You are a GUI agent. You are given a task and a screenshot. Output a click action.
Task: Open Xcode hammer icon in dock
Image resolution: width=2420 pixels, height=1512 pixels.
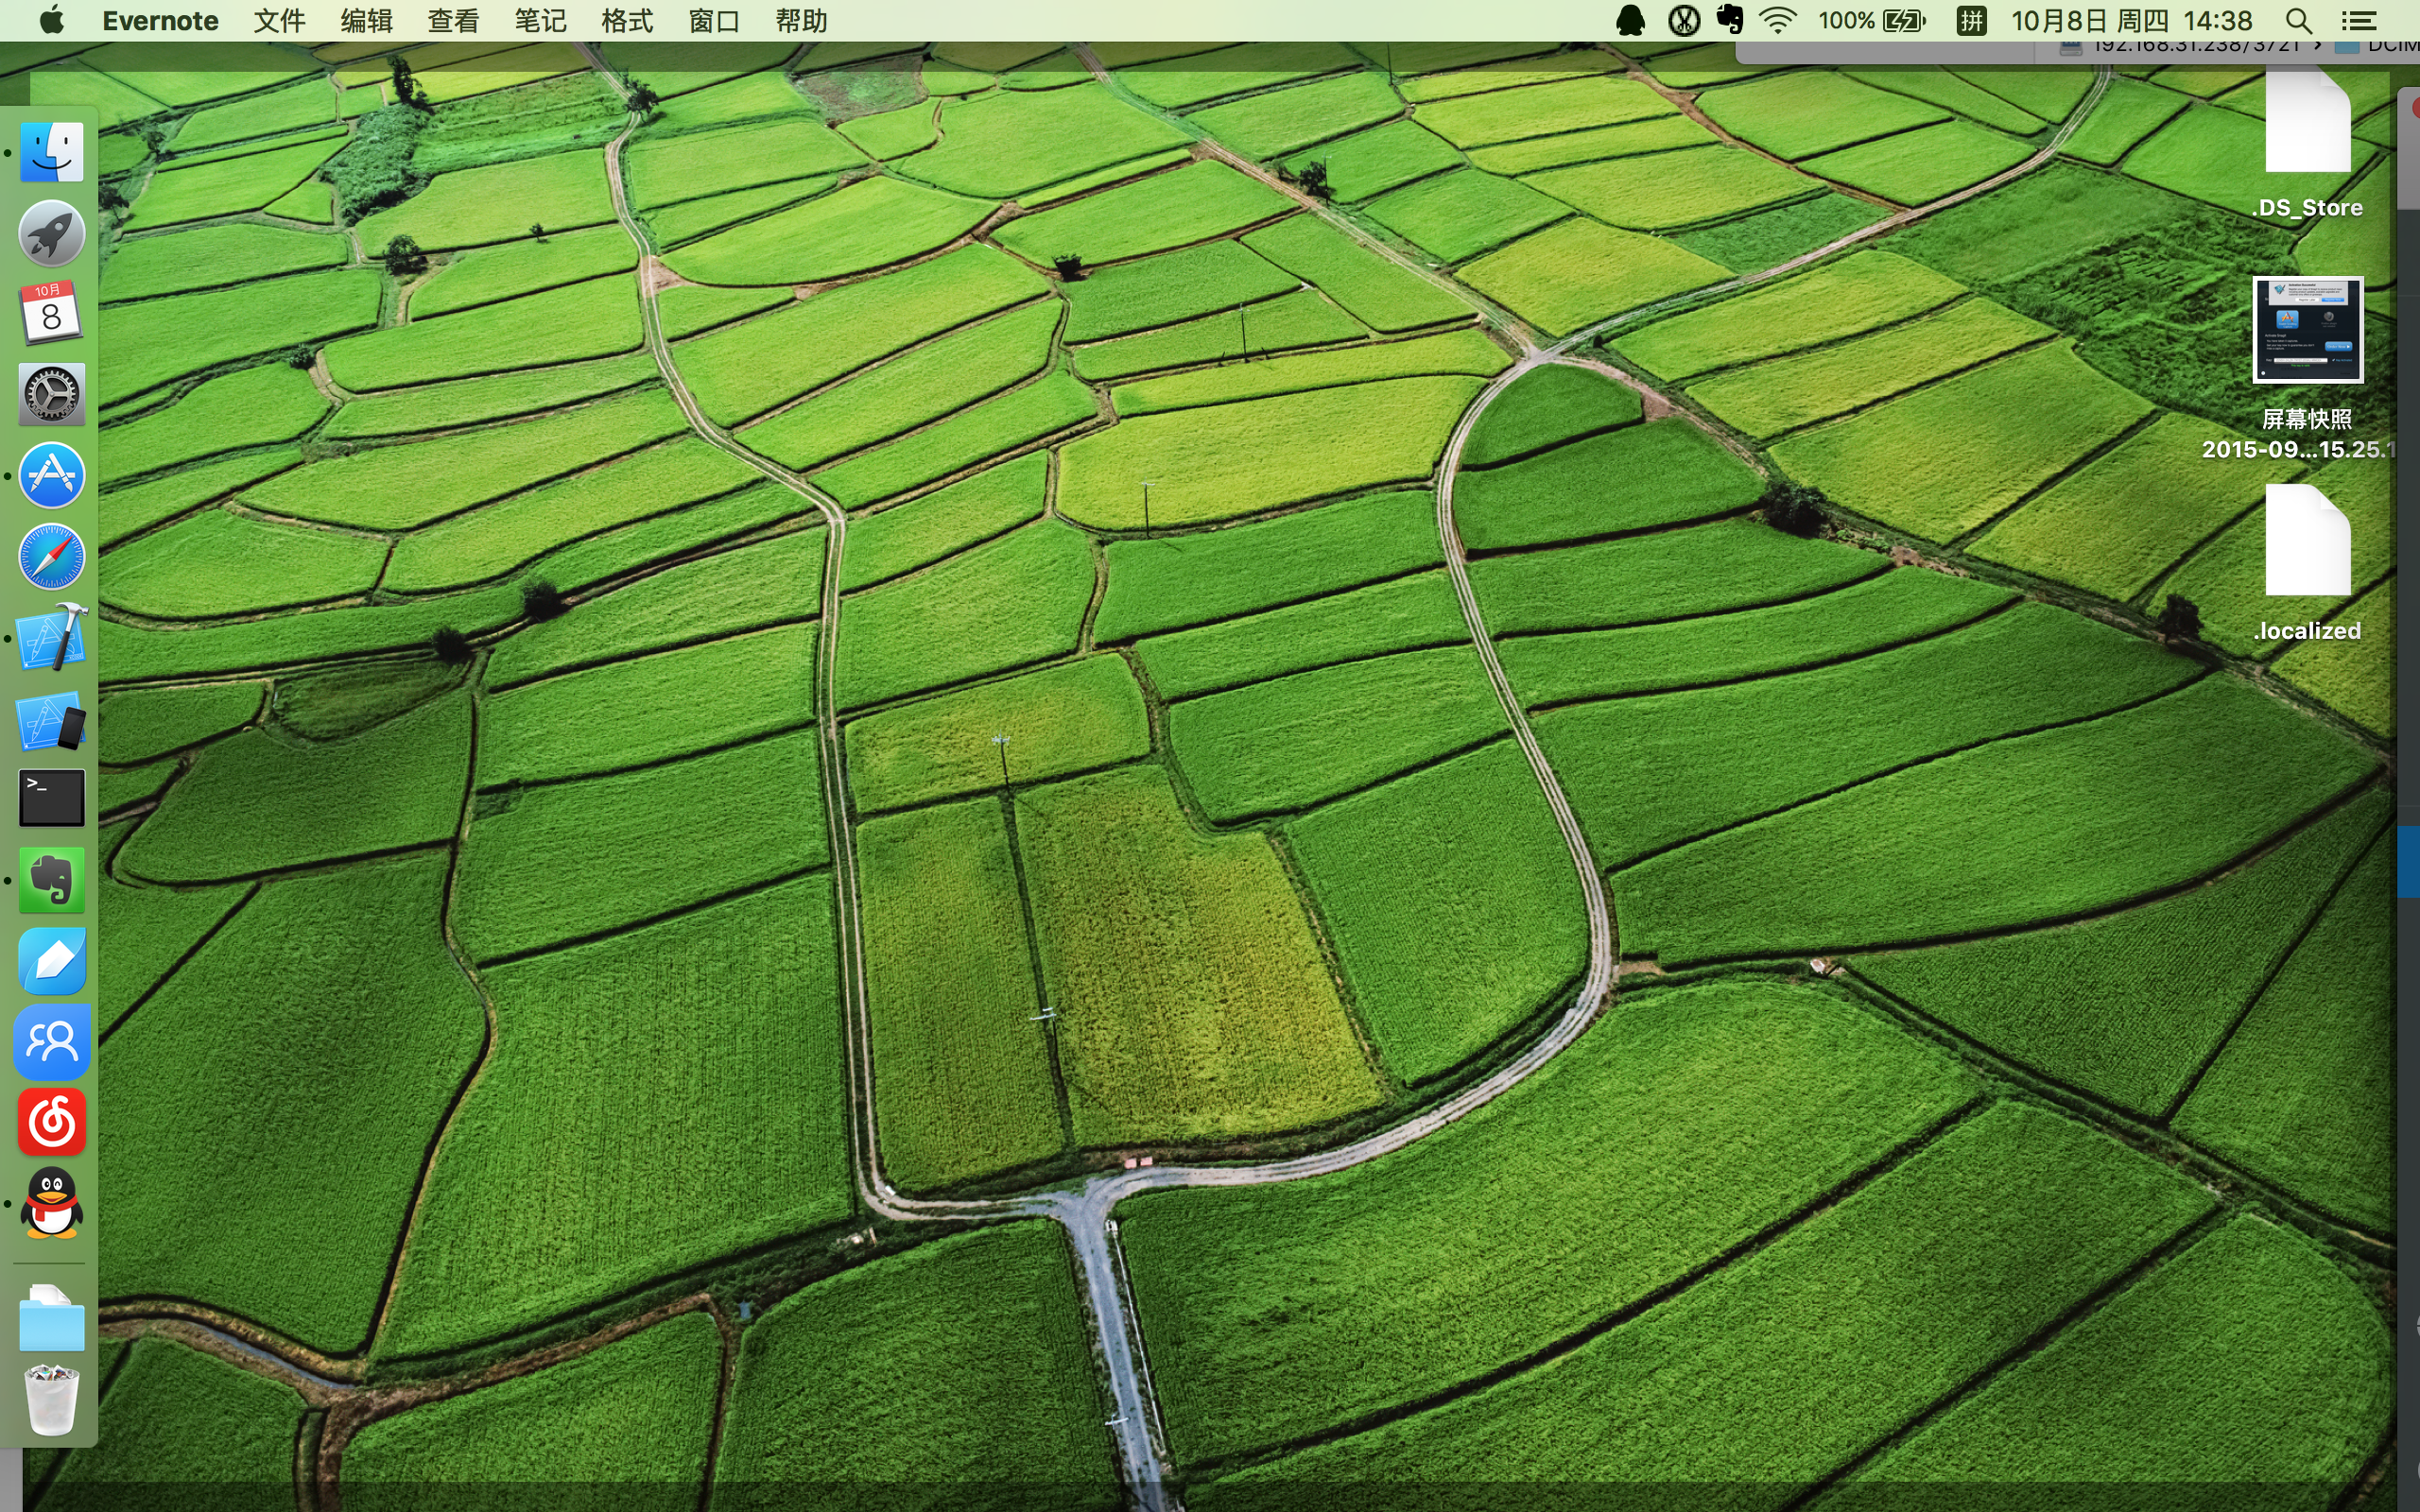tap(52, 637)
